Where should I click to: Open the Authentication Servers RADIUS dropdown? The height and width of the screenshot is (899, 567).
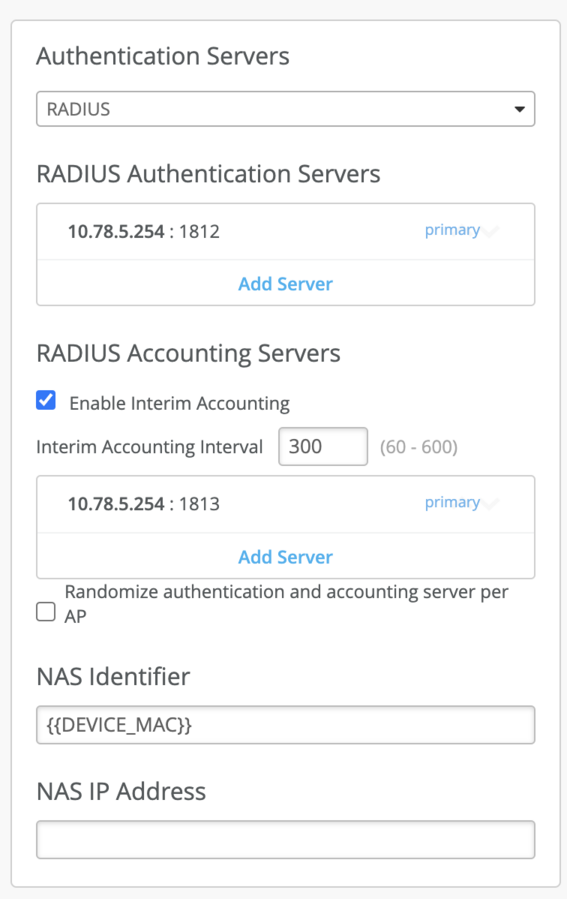[x=286, y=109]
